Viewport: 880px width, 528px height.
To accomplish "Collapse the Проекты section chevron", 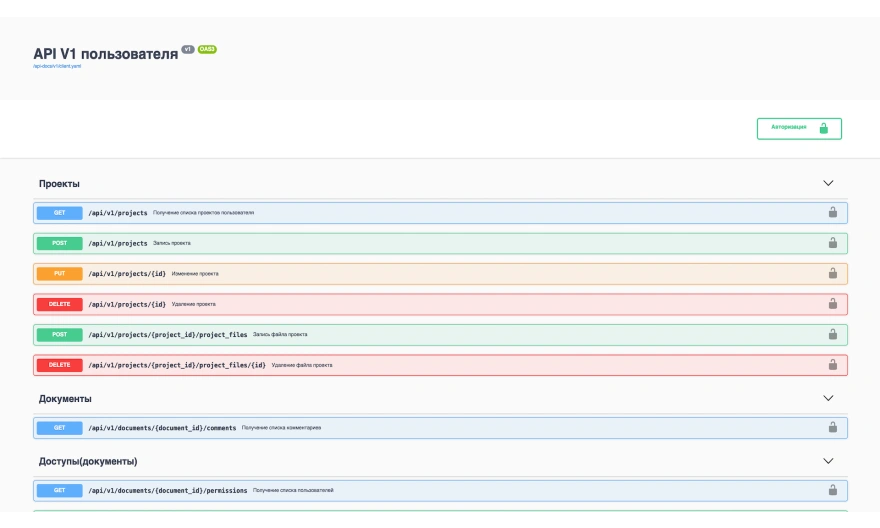I will (828, 184).
